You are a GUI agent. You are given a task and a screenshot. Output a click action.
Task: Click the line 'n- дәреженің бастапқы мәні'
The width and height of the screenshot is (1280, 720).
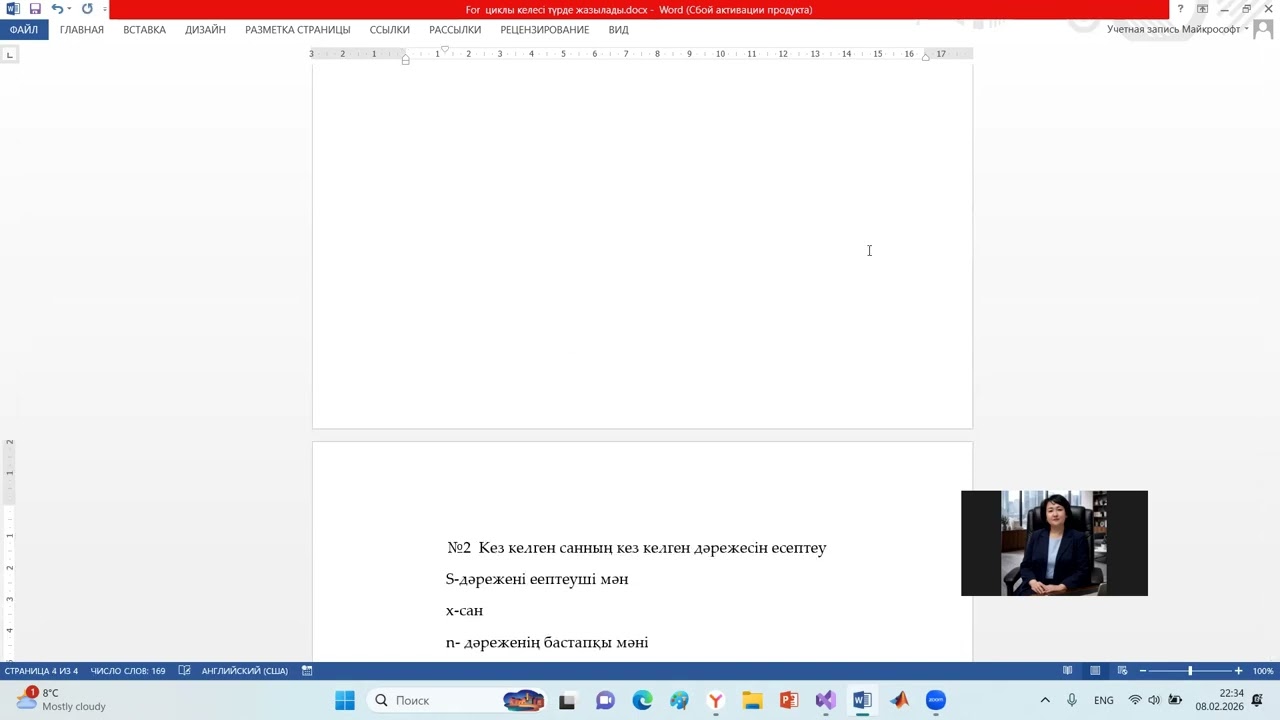[x=547, y=642]
